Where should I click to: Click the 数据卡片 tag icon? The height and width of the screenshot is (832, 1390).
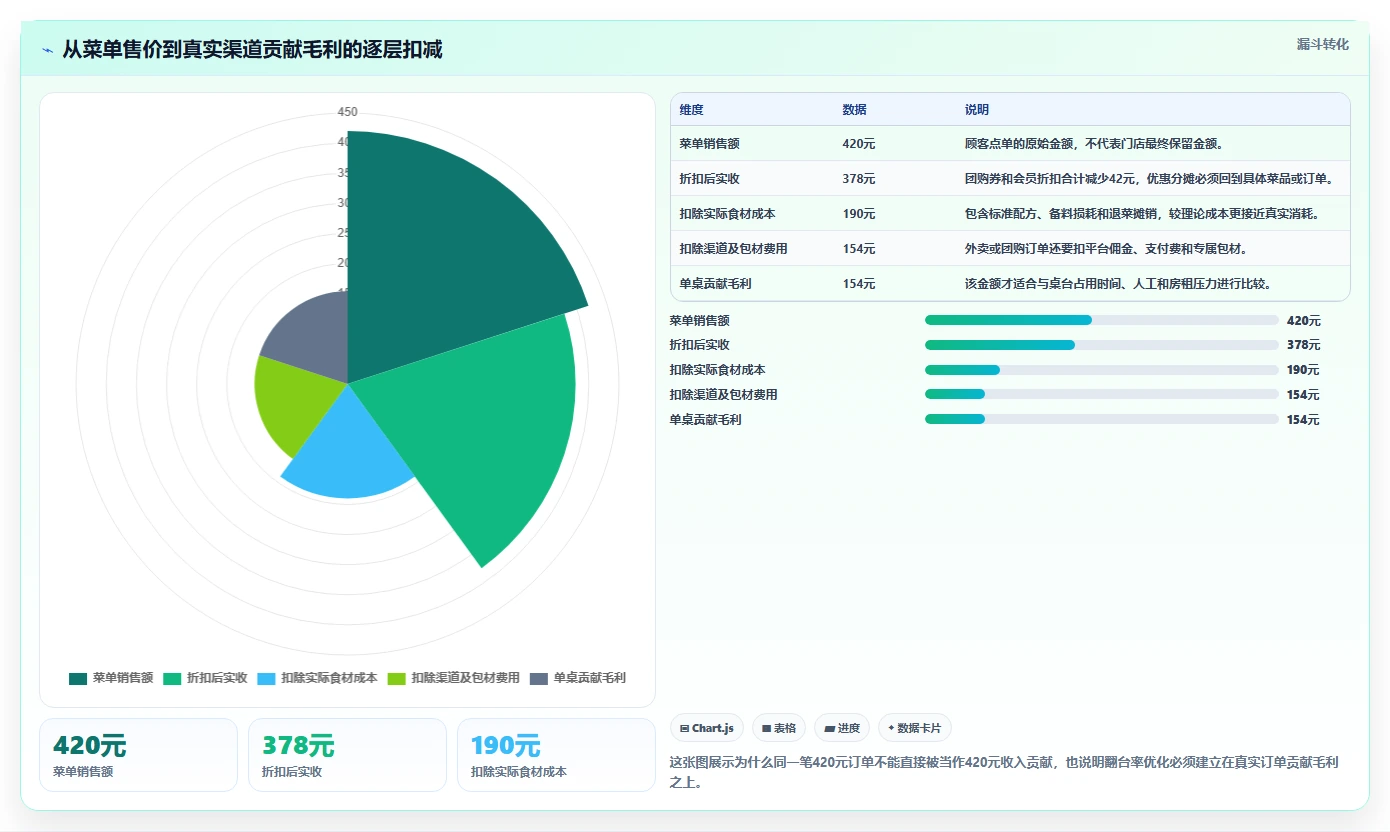[891, 728]
